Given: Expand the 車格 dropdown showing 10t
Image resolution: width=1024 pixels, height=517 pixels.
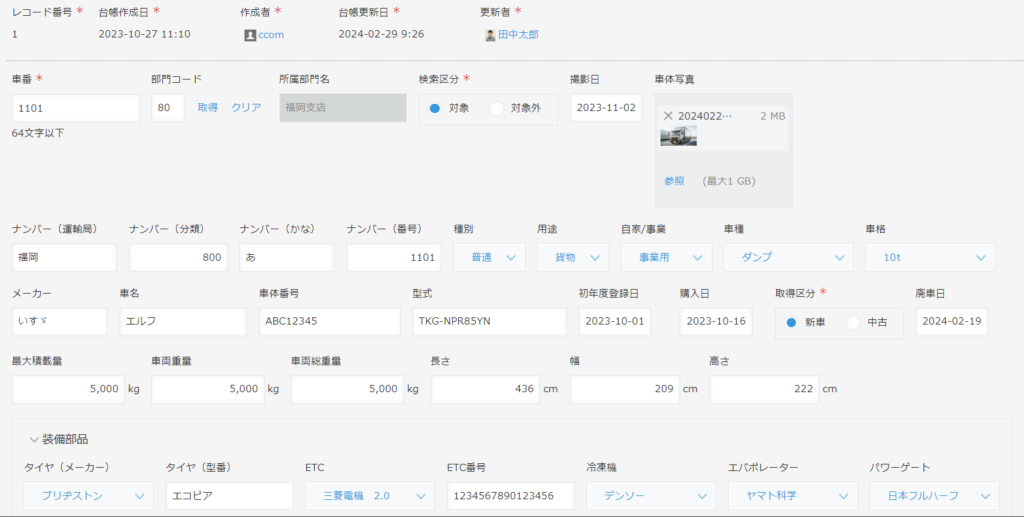Looking at the screenshot, I should point(930,257).
